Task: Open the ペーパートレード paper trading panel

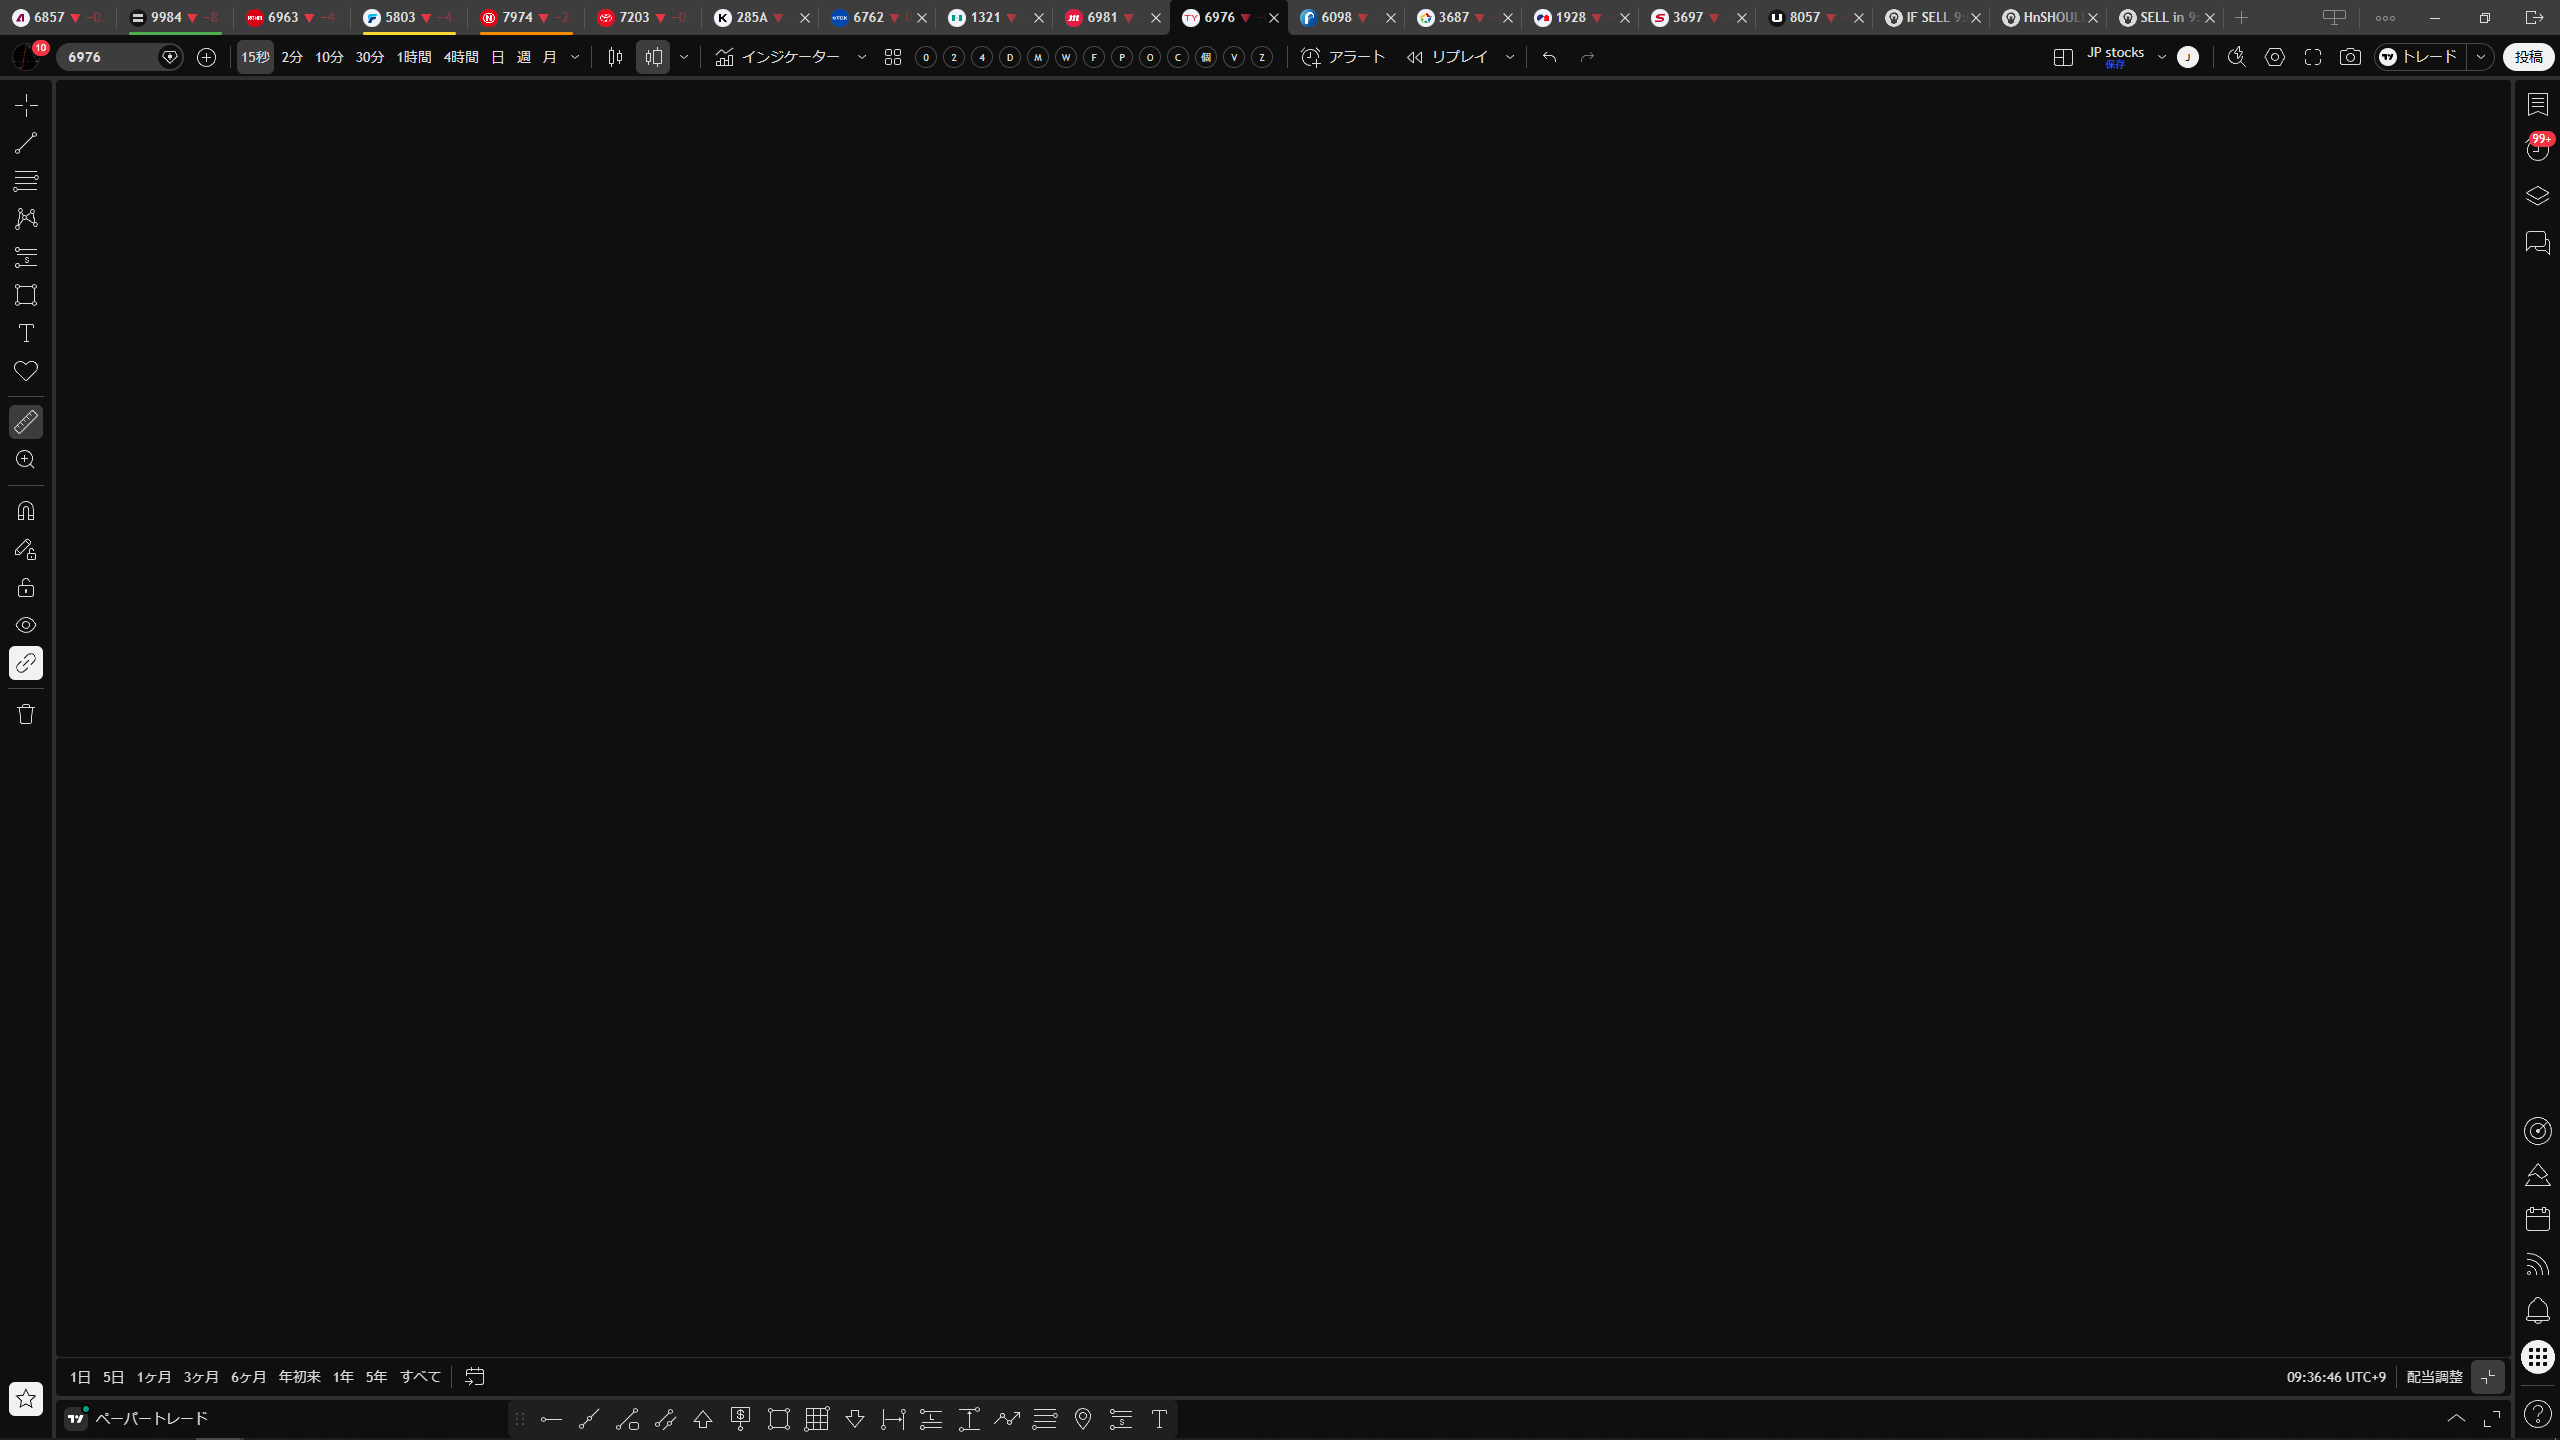Action: [137, 1418]
